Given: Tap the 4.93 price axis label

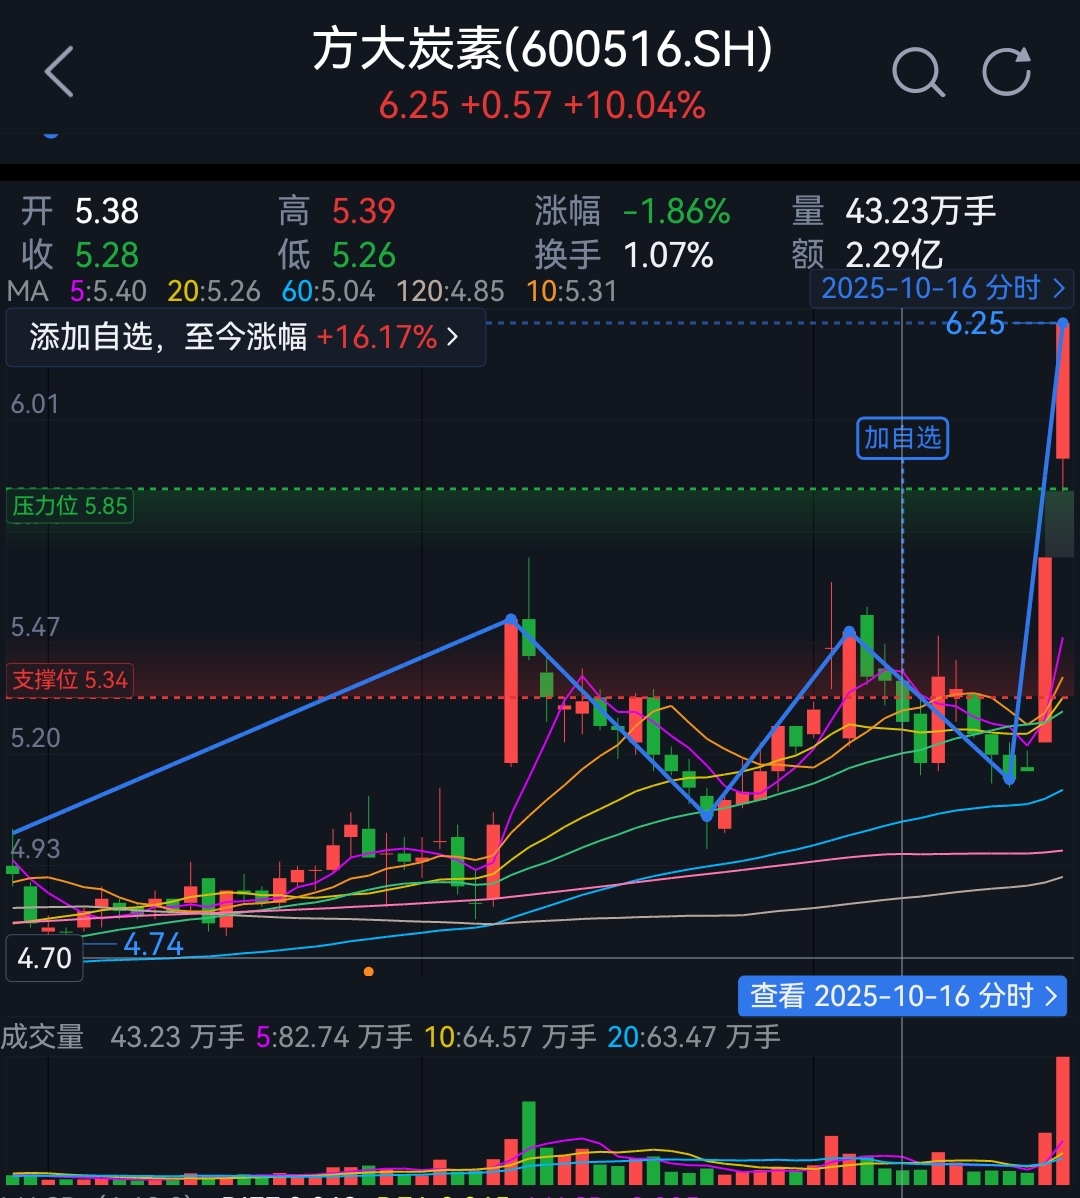Looking at the screenshot, I should pyautogui.click(x=34, y=849).
